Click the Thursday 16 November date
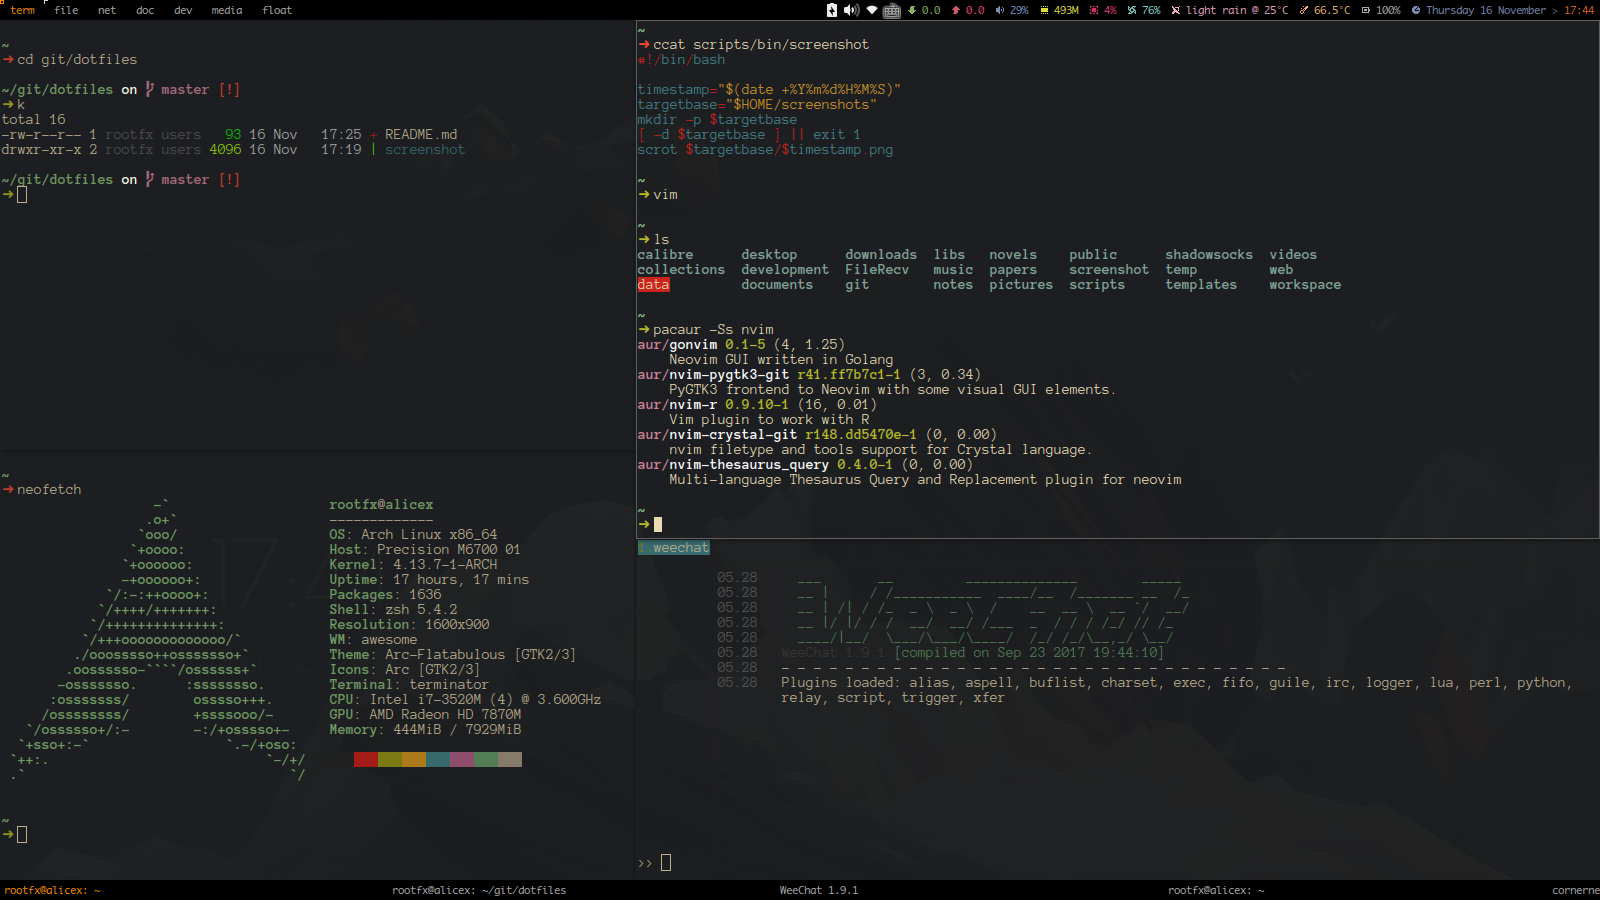 (1486, 10)
